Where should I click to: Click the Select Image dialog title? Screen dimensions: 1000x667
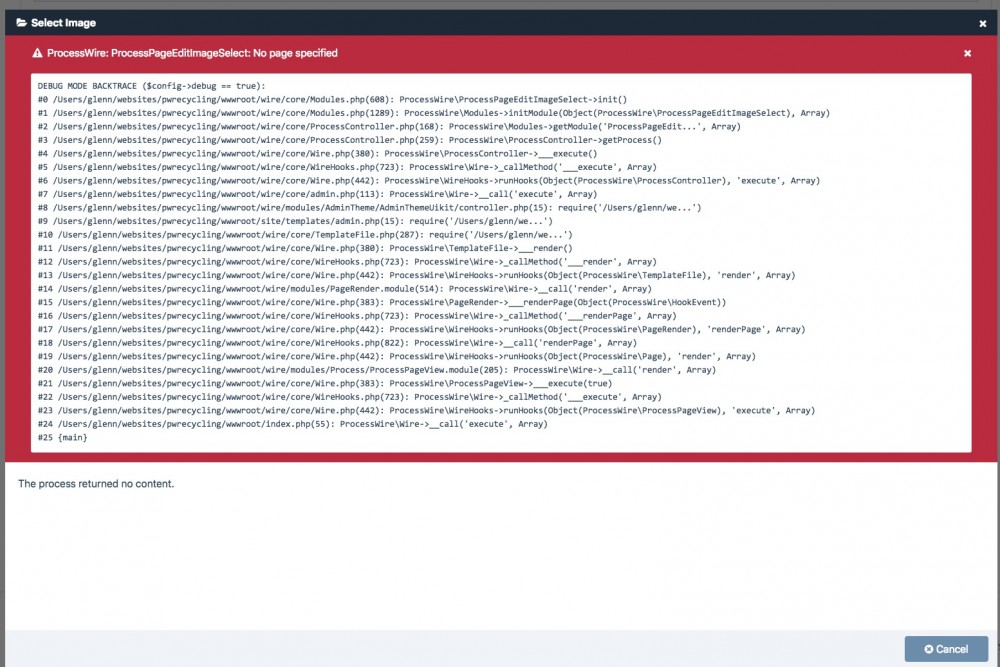coord(63,23)
